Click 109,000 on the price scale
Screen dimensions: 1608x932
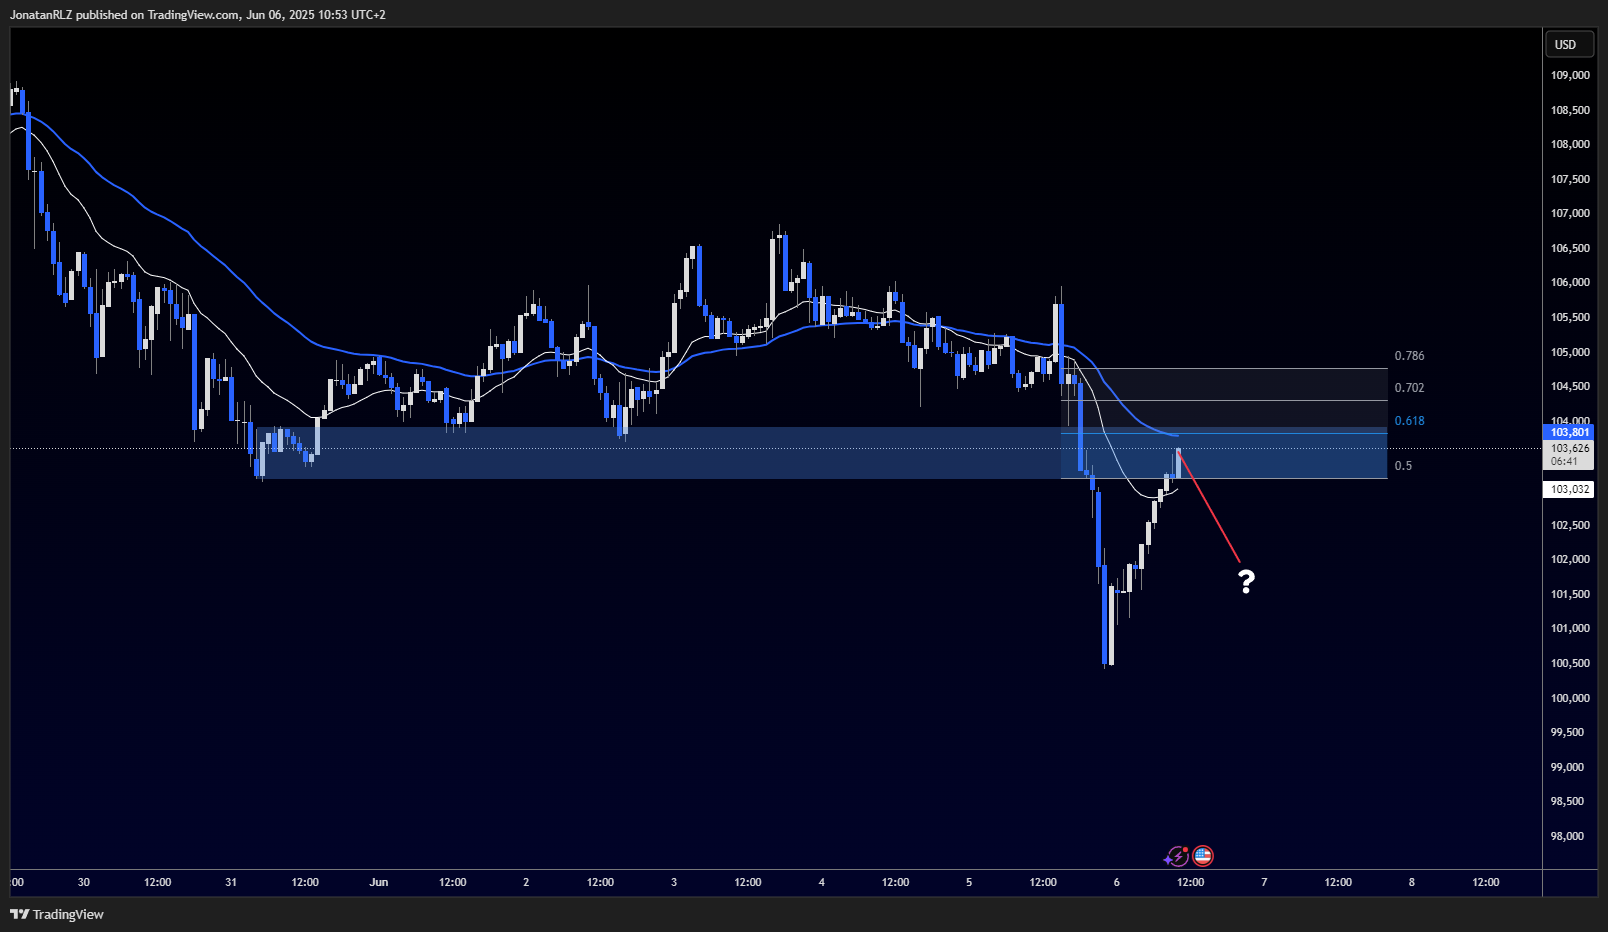1570,75
